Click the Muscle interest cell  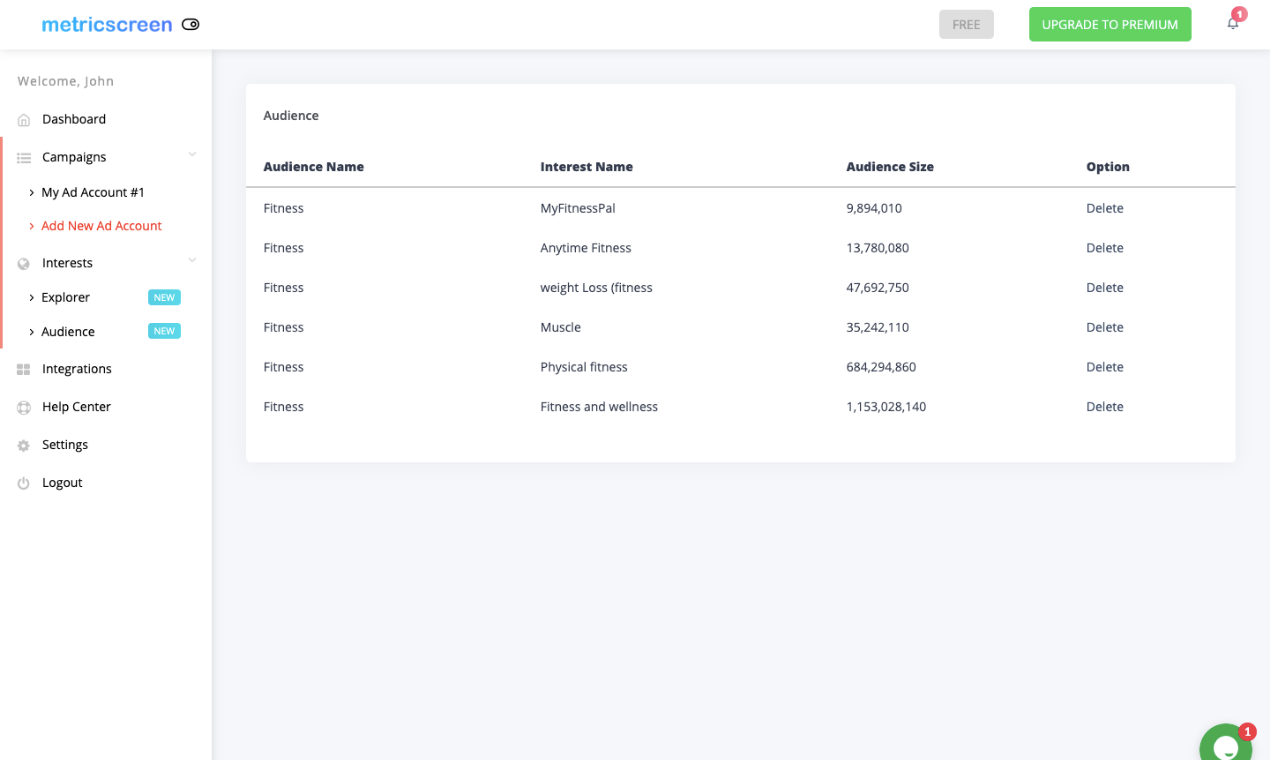561,327
